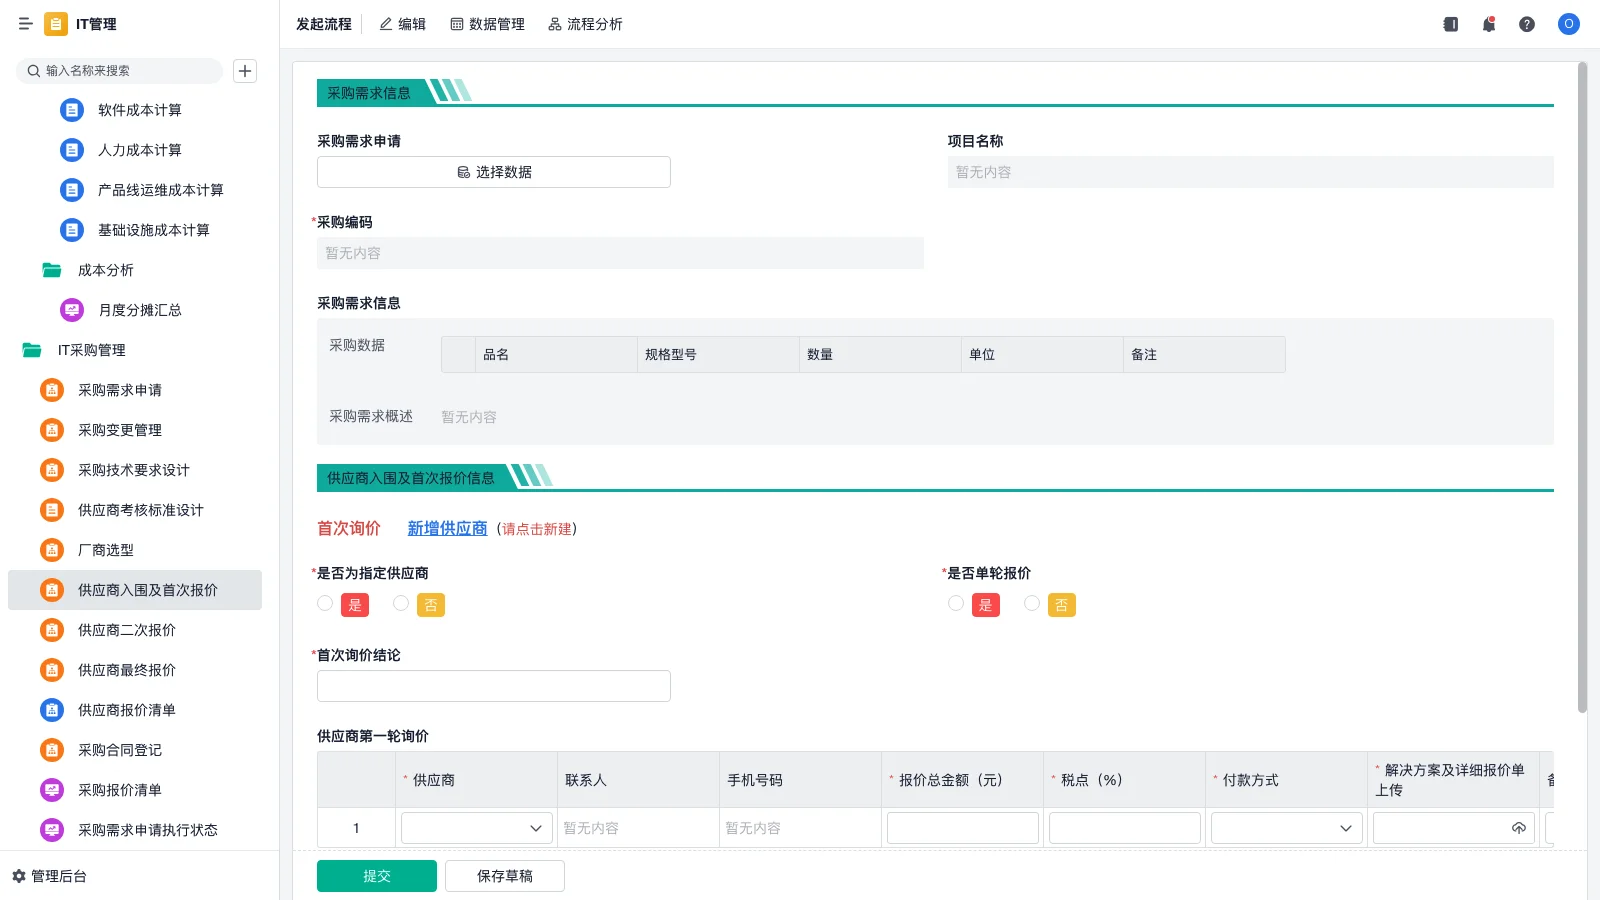Select 否 for 是否为指定供应商
Viewport: 1600px width, 900px height.
[400, 603]
